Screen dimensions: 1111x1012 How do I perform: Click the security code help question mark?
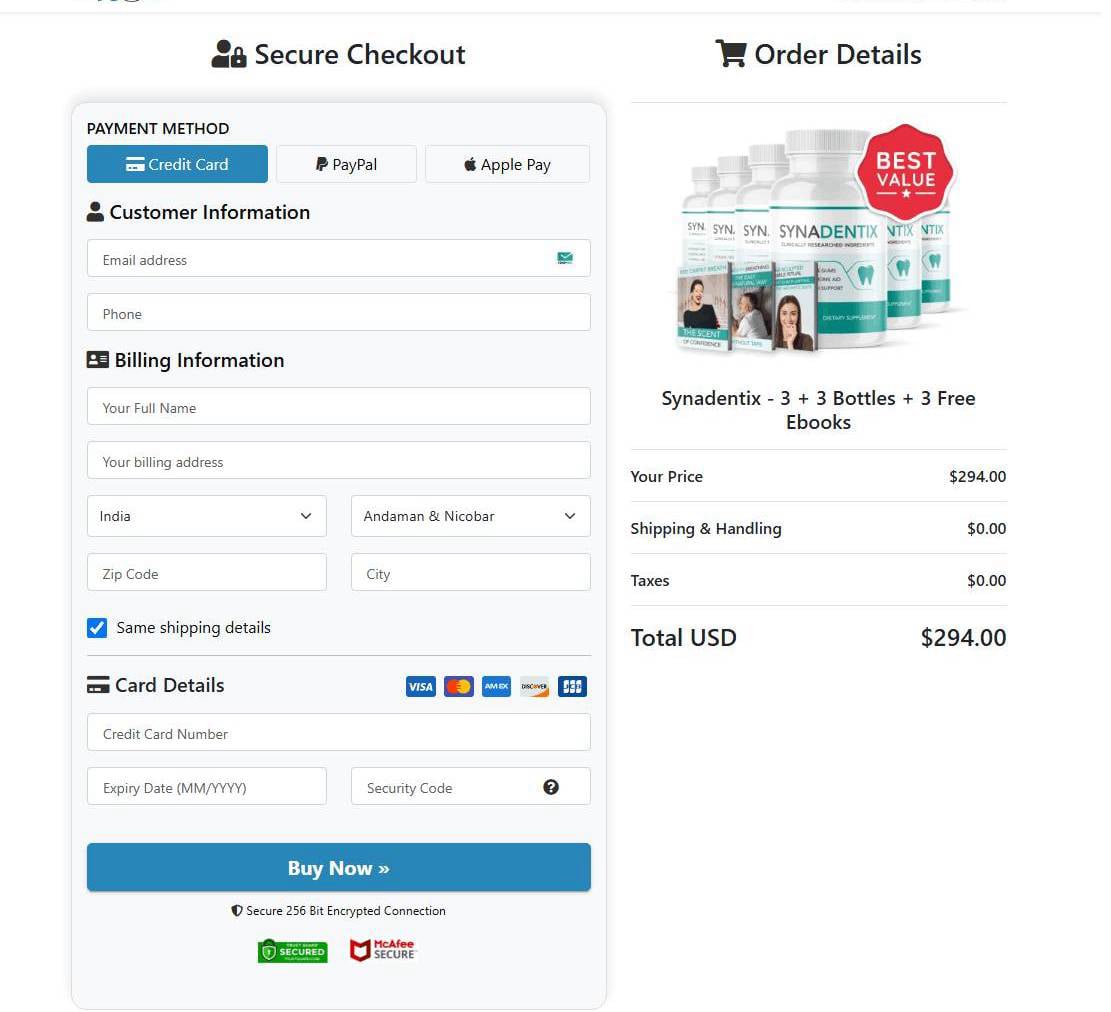(551, 787)
